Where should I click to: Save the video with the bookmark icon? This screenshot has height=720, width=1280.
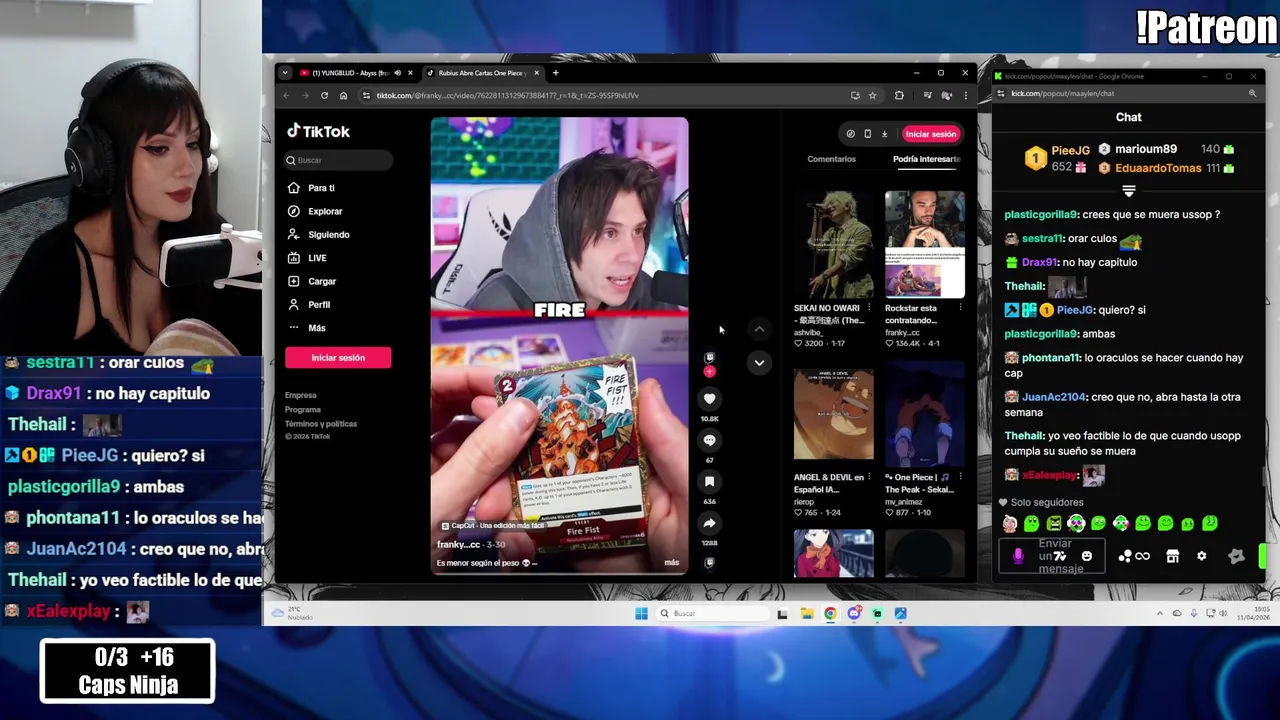tap(709, 482)
